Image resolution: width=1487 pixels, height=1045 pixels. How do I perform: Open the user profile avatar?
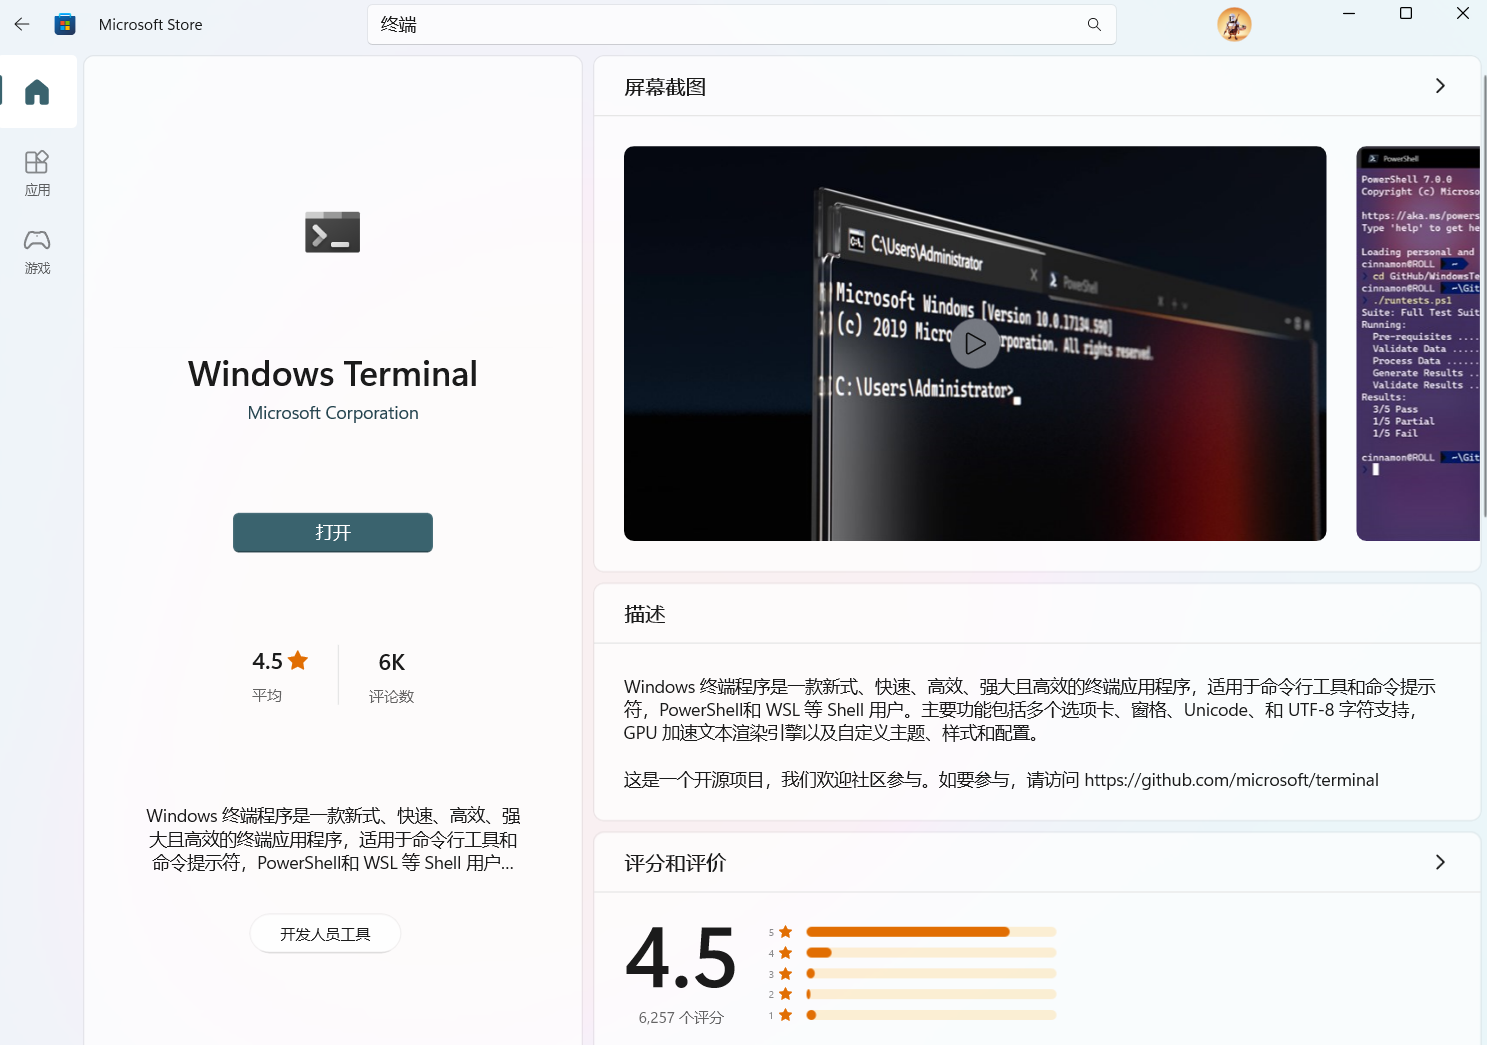point(1234,24)
